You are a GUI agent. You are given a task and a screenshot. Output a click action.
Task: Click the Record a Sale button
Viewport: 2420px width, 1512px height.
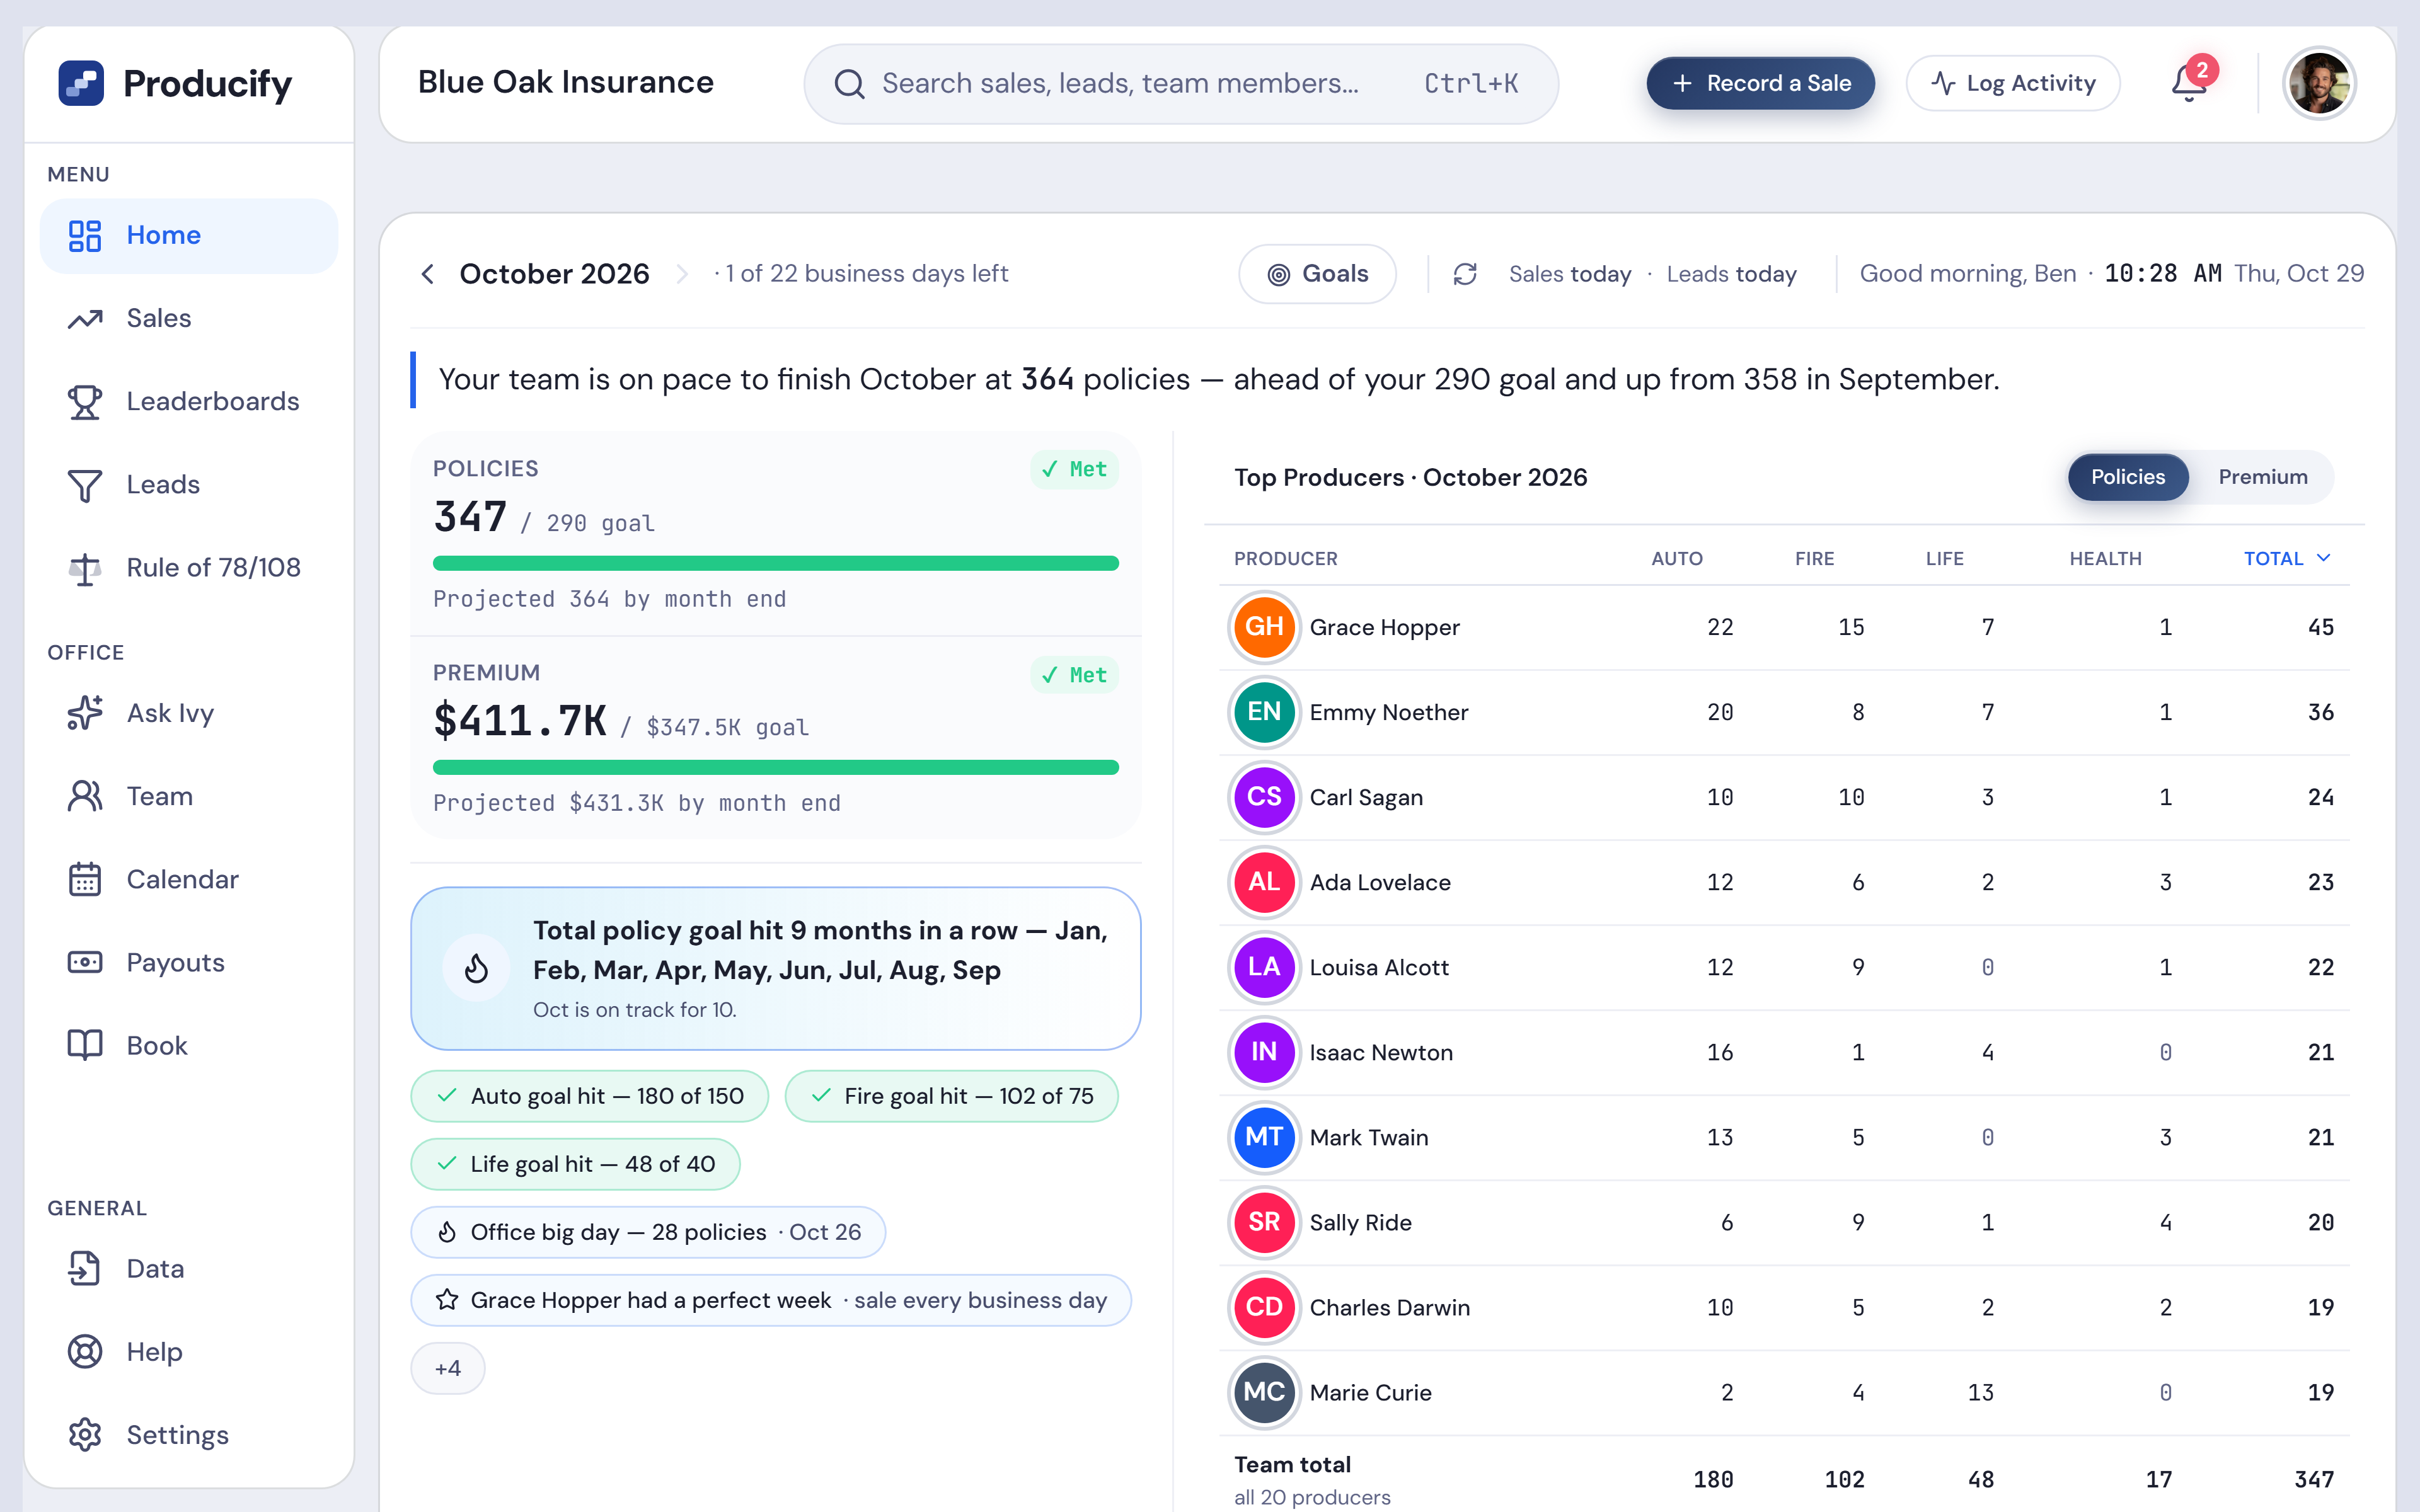point(1760,83)
